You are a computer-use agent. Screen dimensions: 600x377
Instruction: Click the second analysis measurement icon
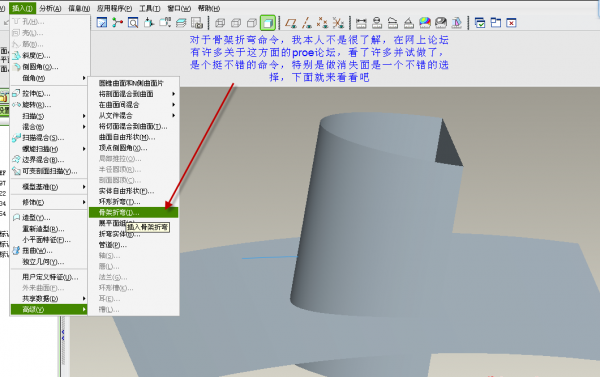377,23
